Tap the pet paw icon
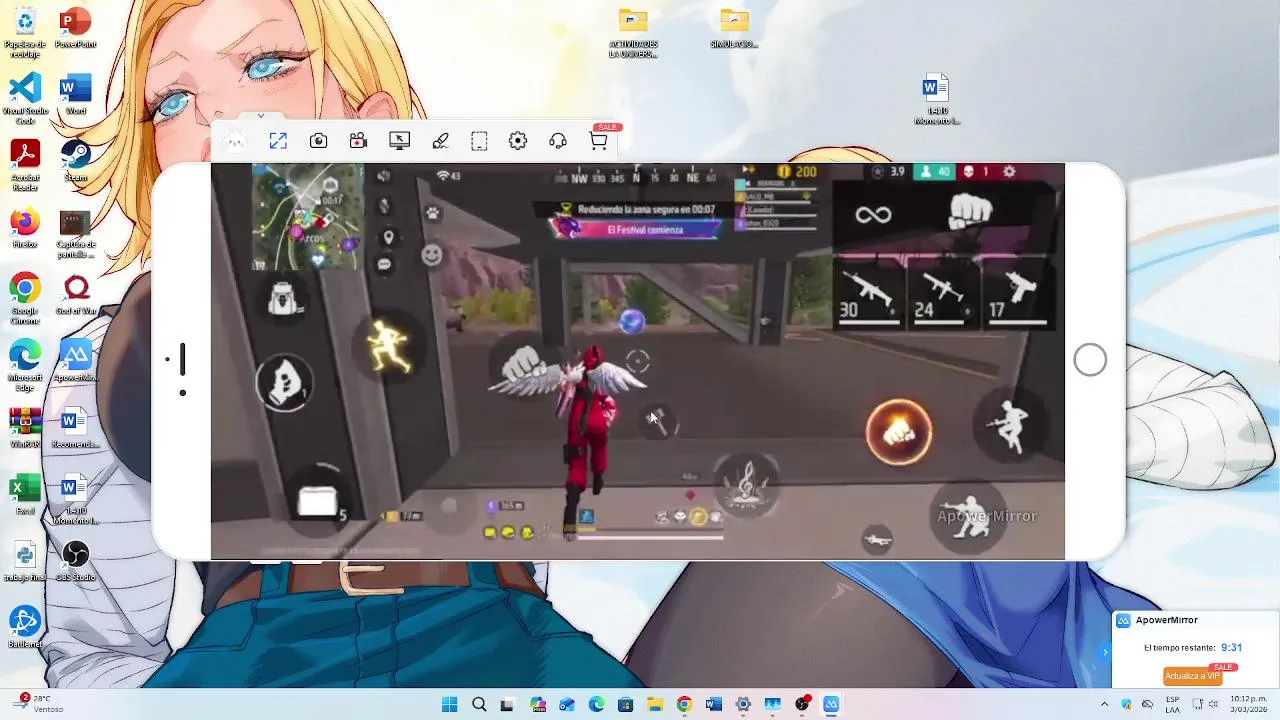 (432, 213)
